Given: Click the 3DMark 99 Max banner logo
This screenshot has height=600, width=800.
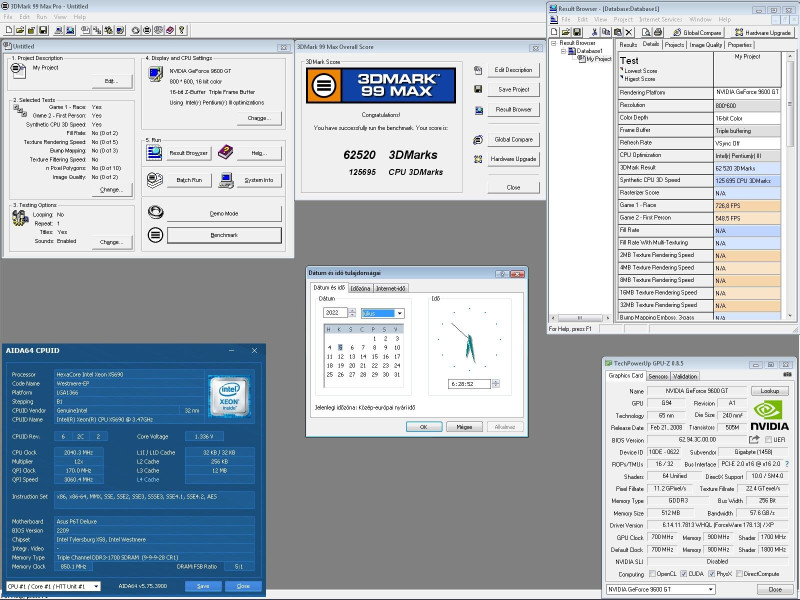Looking at the screenshot, I should click(381, 85).
